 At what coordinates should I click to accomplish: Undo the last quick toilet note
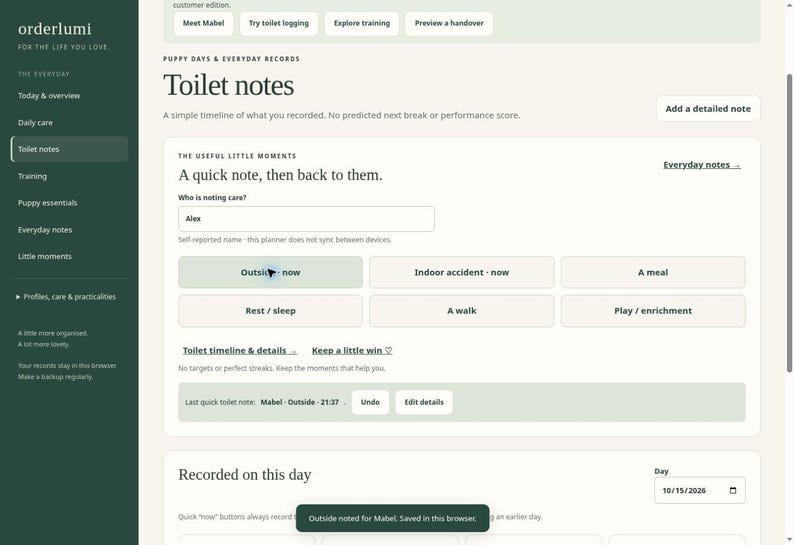click(x=370, y=402)
